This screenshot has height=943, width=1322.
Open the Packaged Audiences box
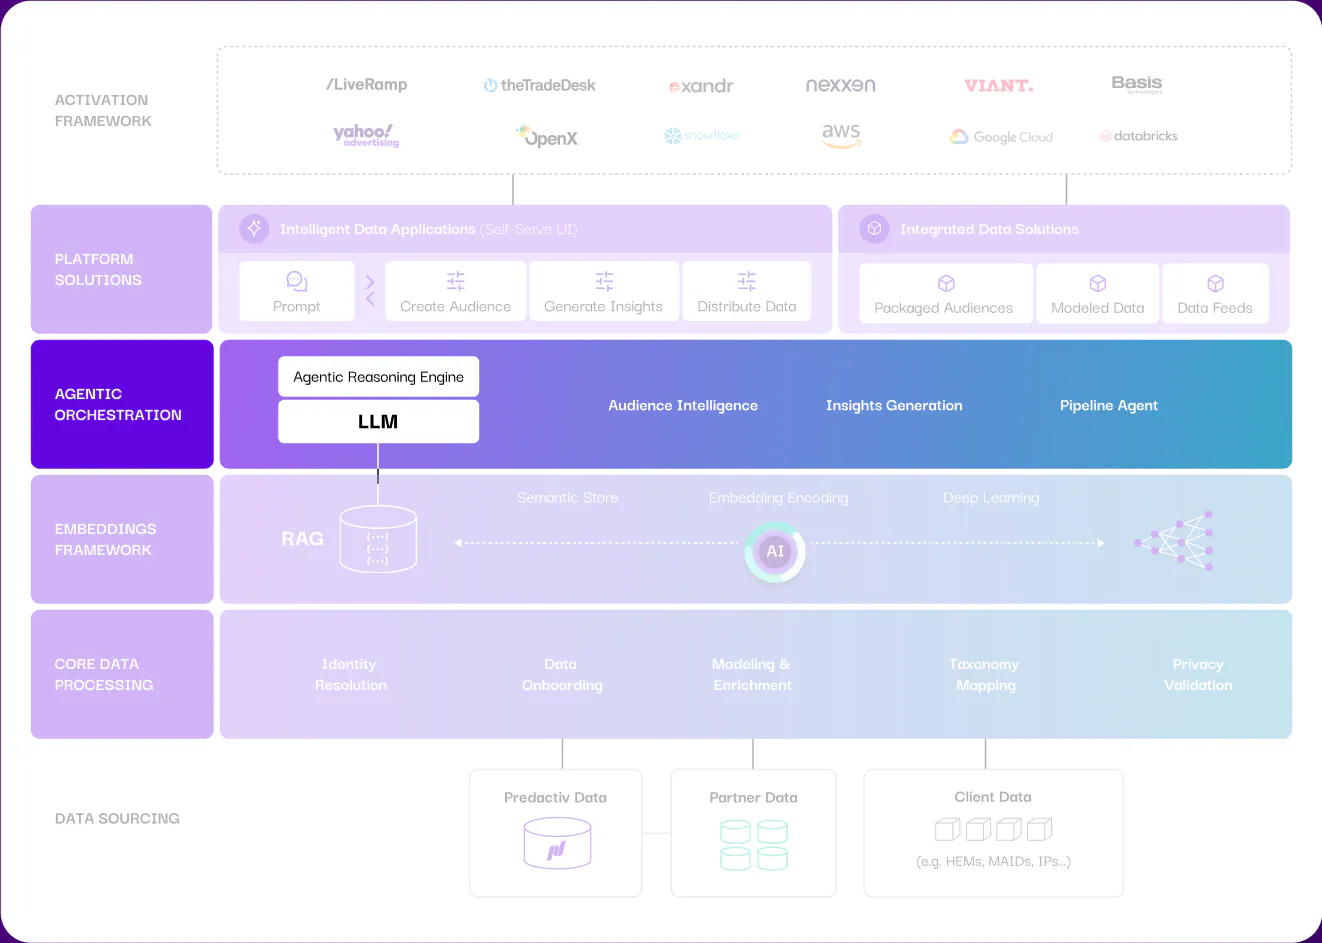click(x=946, y=293)
